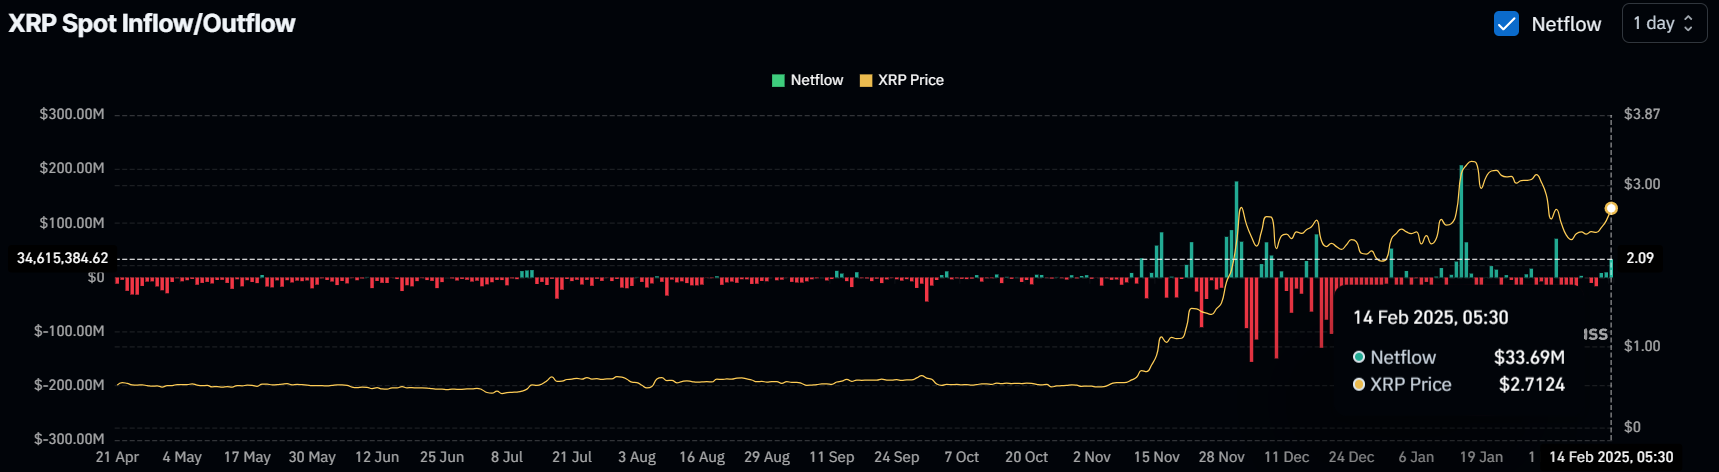Viewport: 1719px width, 472px height.
Task: Click the 4 May date label
Action: tap(182, 457)
